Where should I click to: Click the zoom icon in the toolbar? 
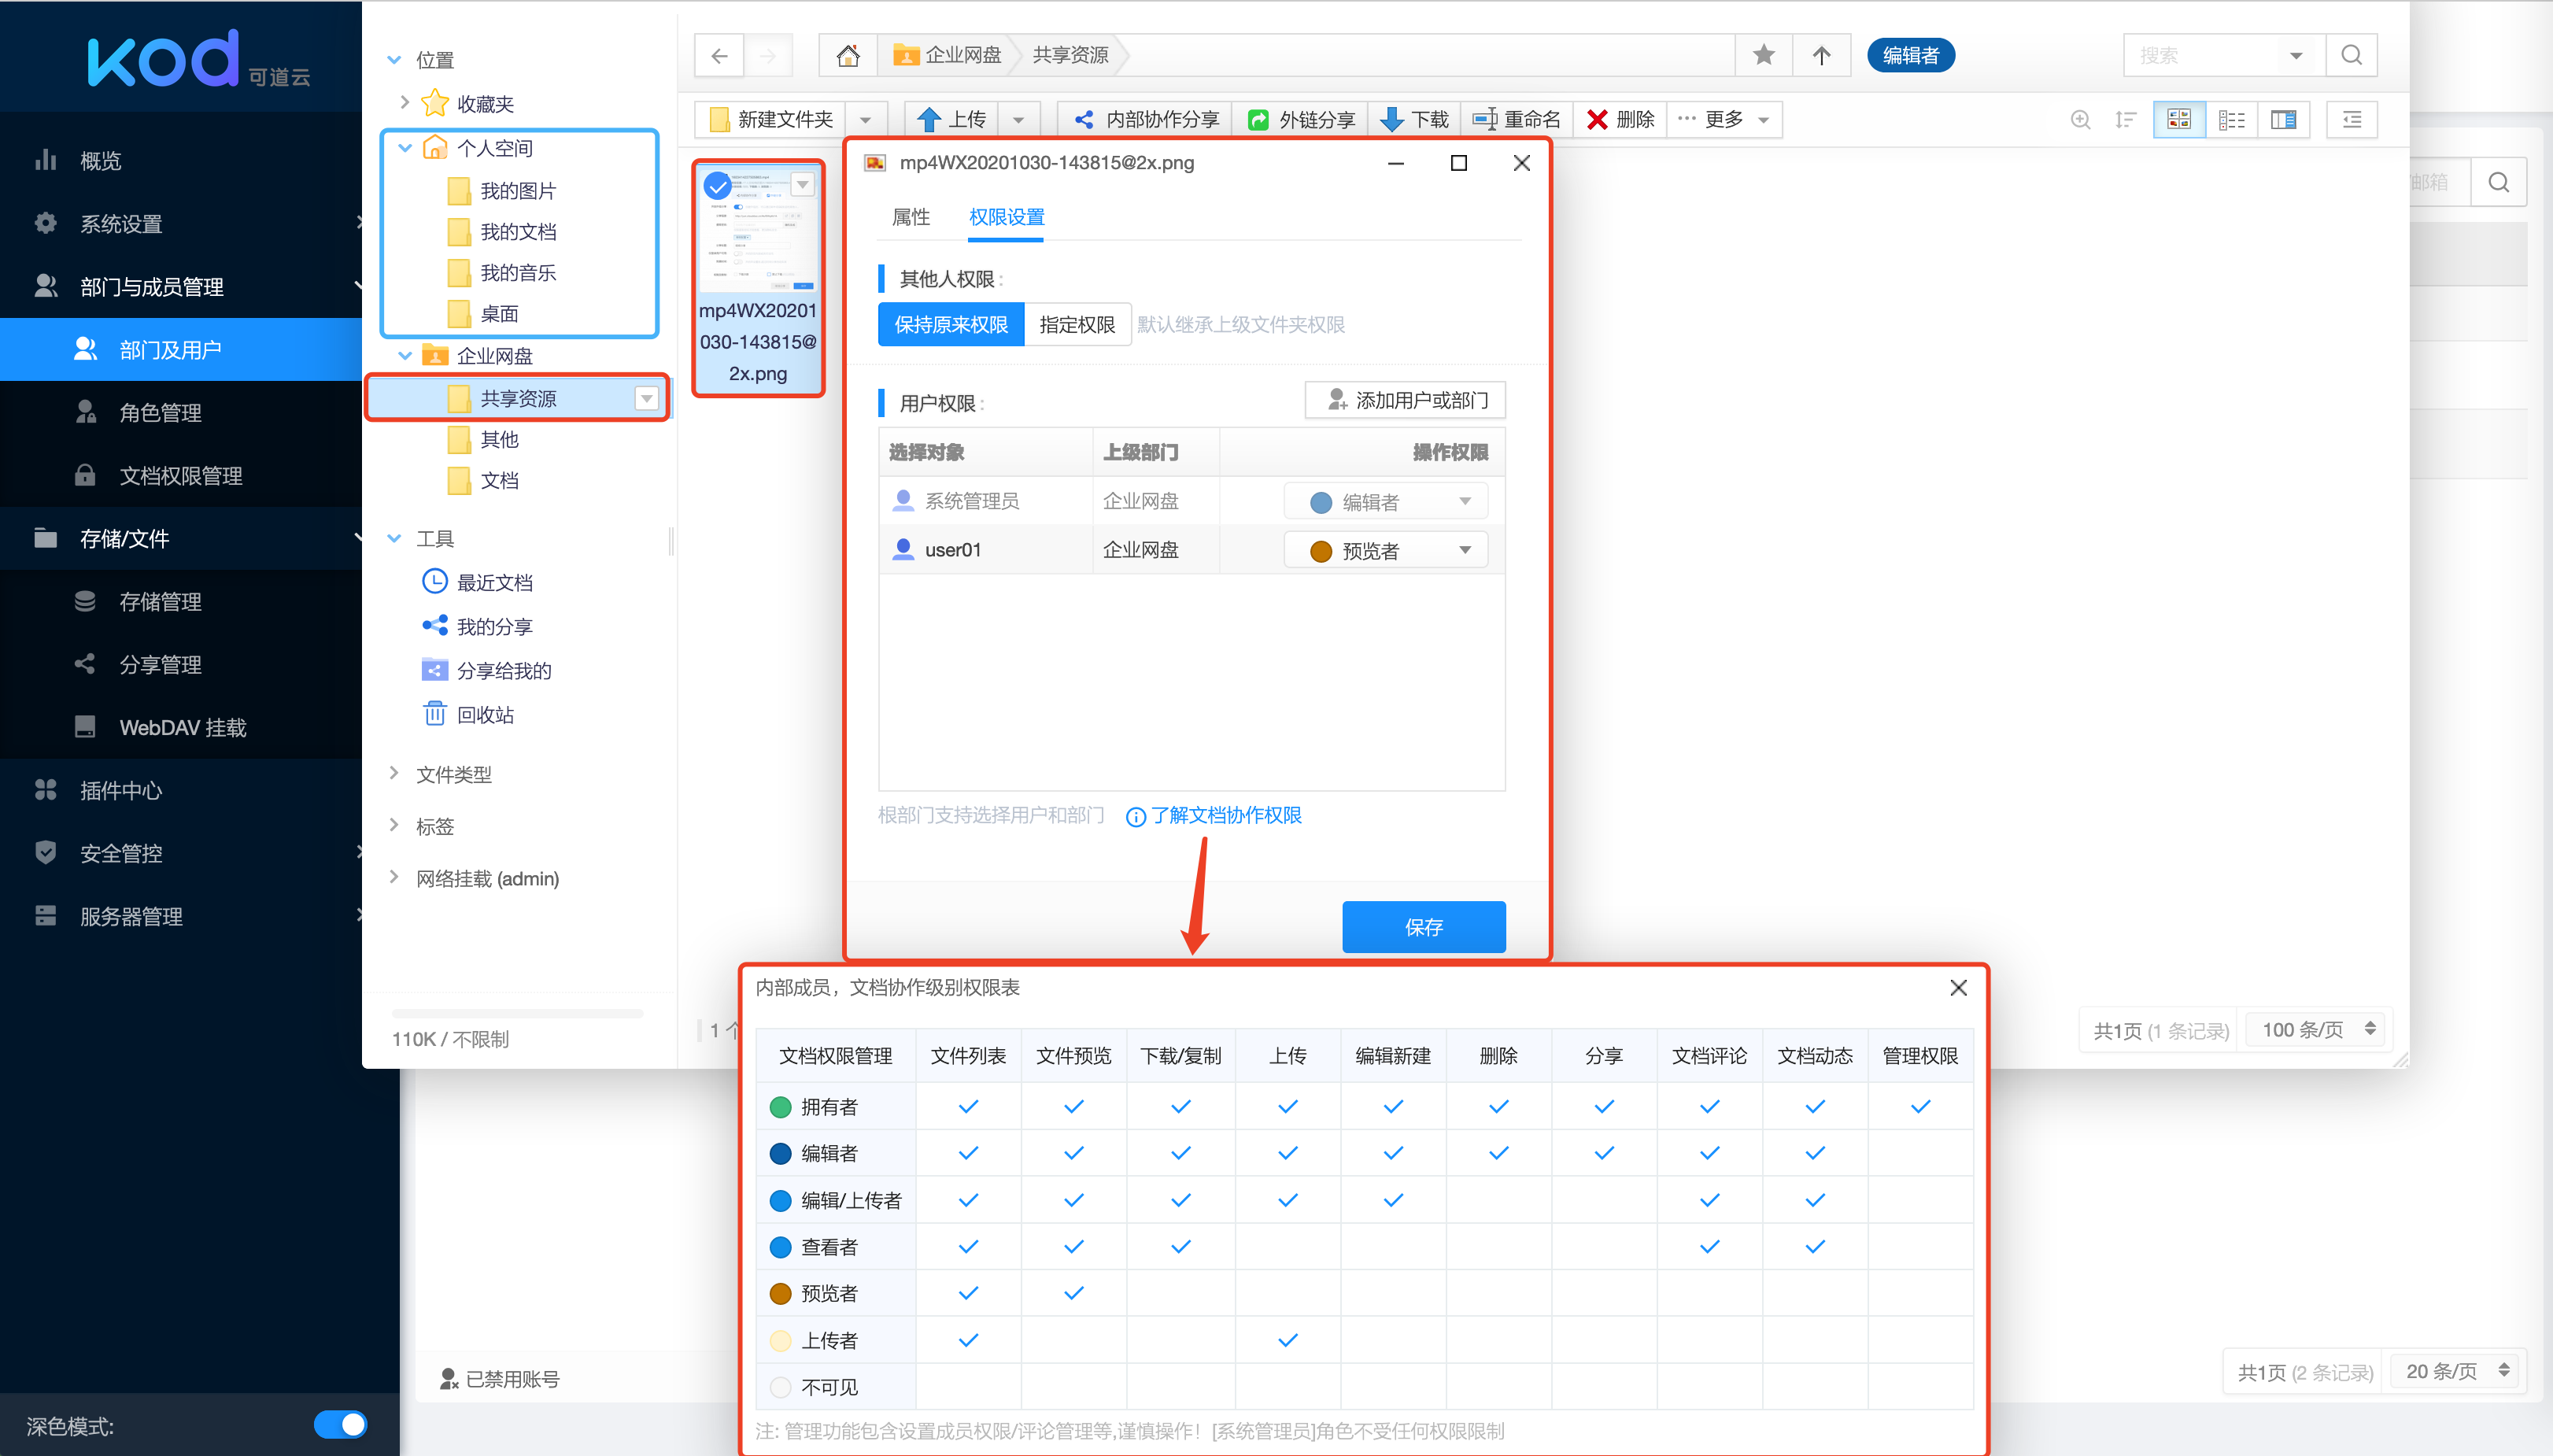point(2080,120)
